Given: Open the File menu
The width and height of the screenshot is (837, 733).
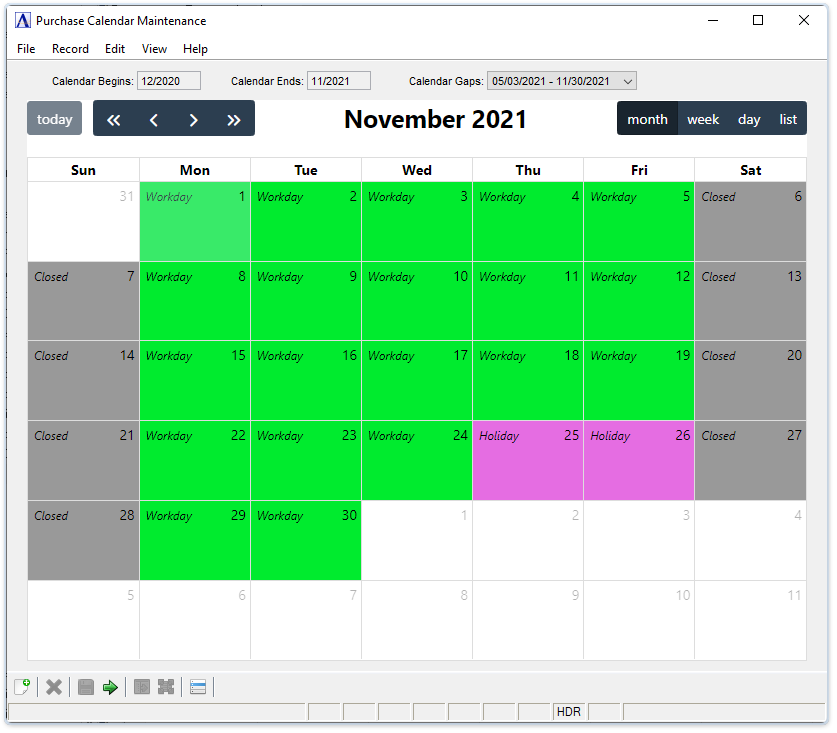Looking at the screenshot, I should [25, 48].
